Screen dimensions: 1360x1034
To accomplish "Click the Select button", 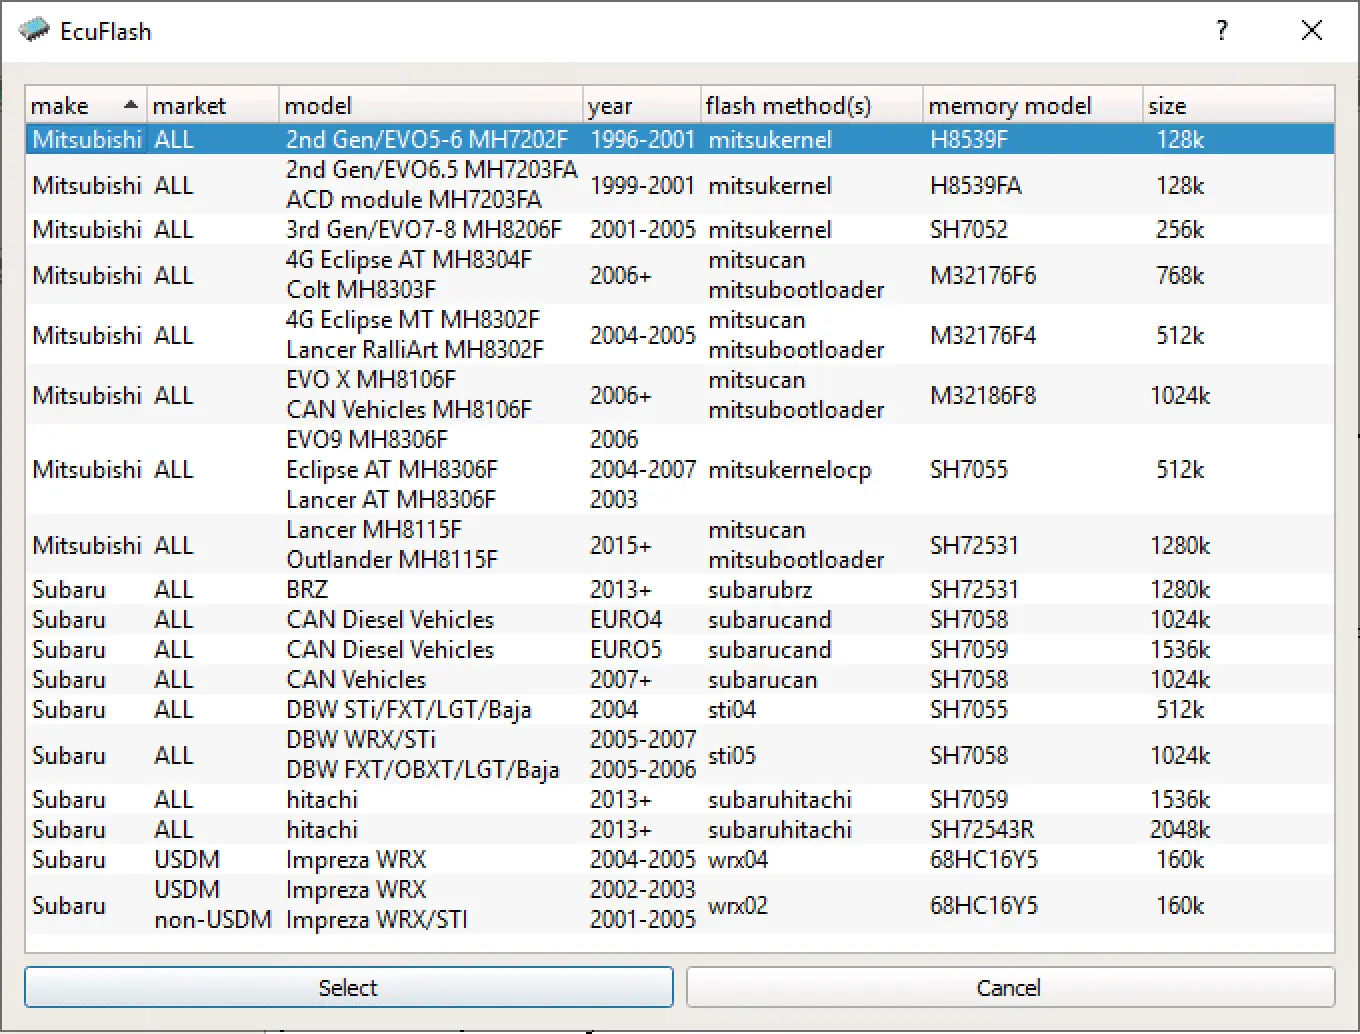I will [x=348, y=987].
